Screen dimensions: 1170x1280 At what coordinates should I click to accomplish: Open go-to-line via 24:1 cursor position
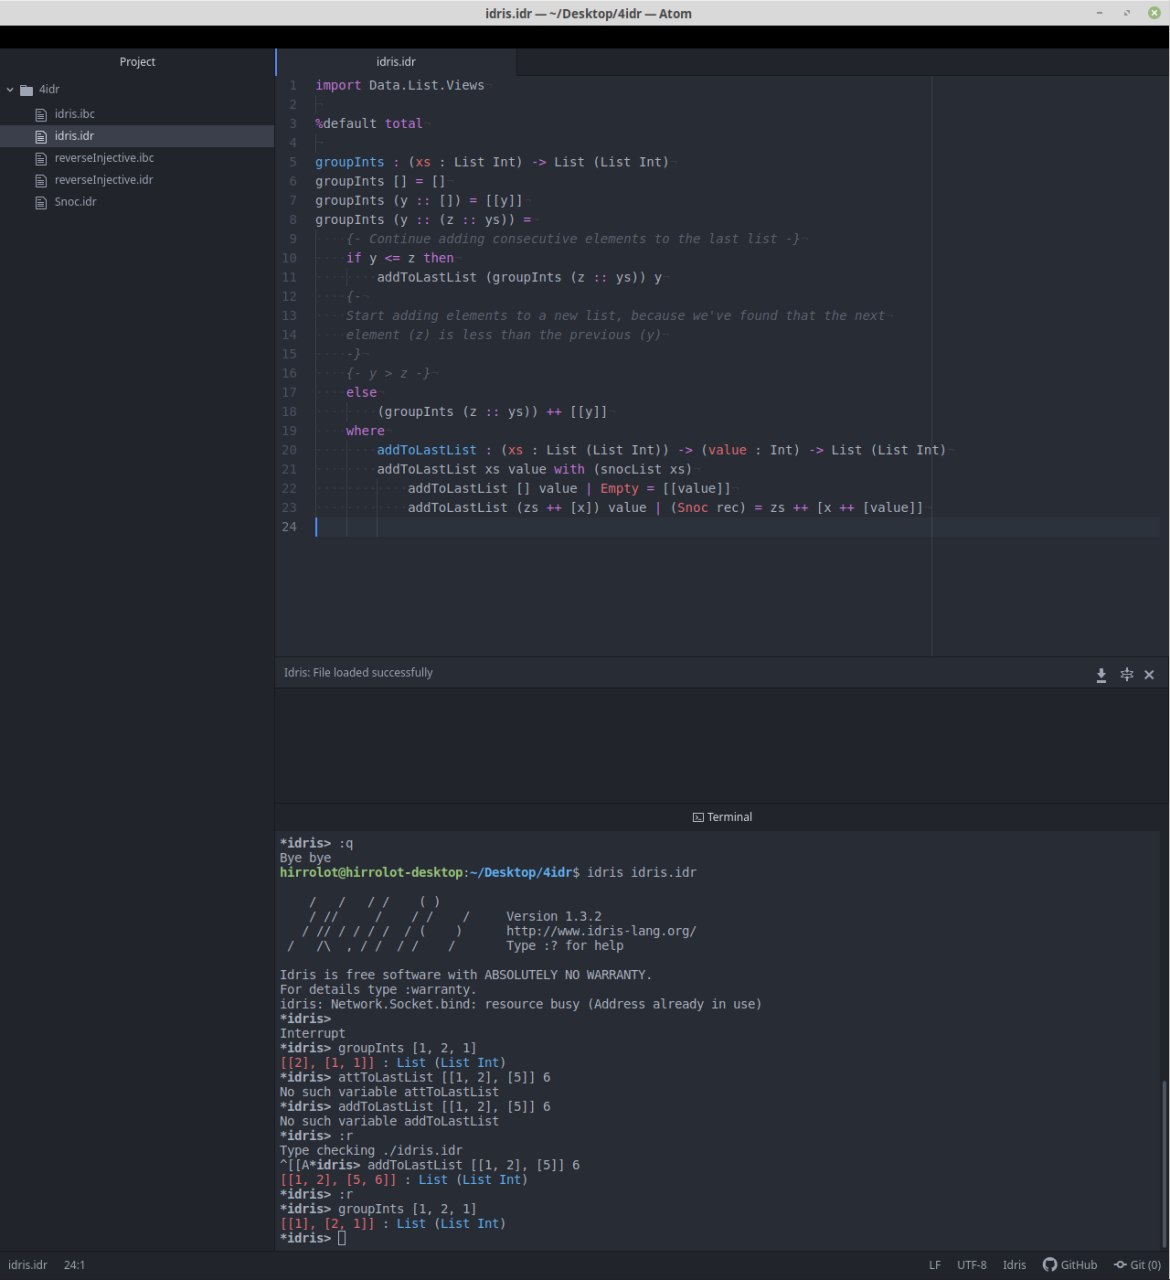pyautogui.click(x=75, y=1265)
